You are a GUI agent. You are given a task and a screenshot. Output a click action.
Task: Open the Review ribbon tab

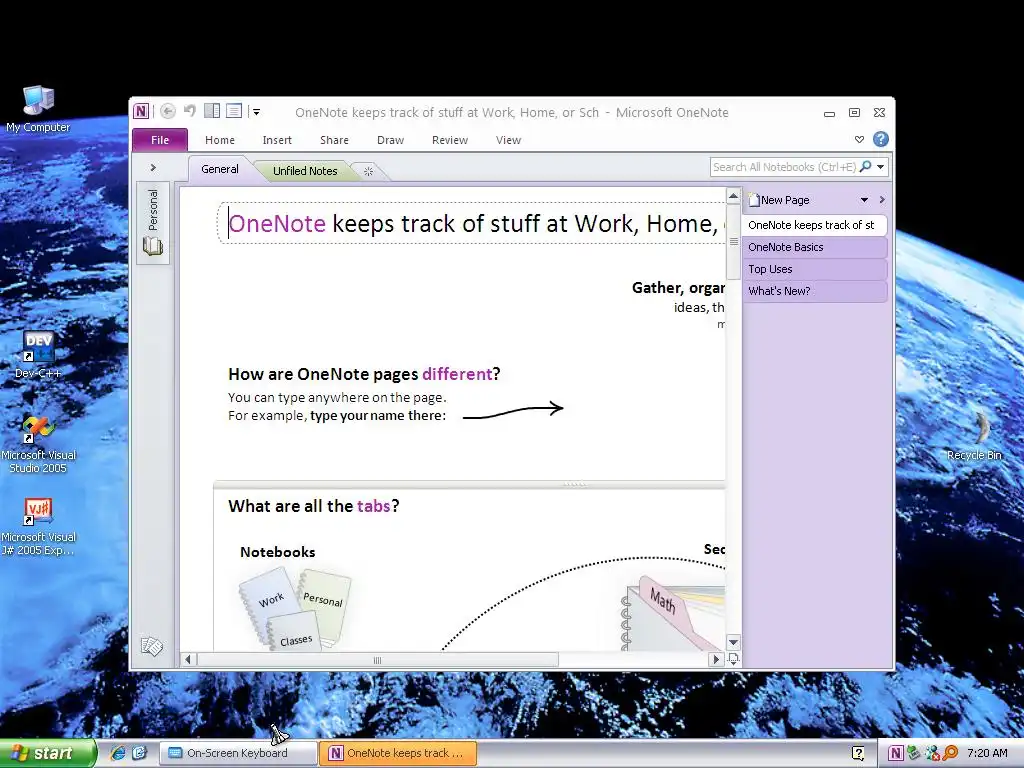pyautogui.click(x=450, y=140)
